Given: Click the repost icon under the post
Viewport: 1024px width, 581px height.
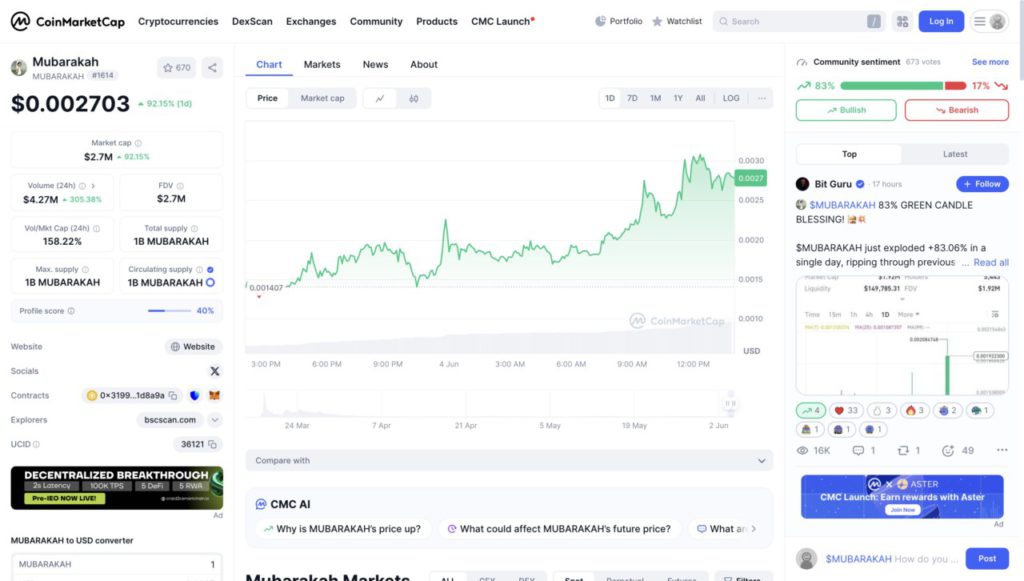Looking at the screenshot, I should pos(903,451).
